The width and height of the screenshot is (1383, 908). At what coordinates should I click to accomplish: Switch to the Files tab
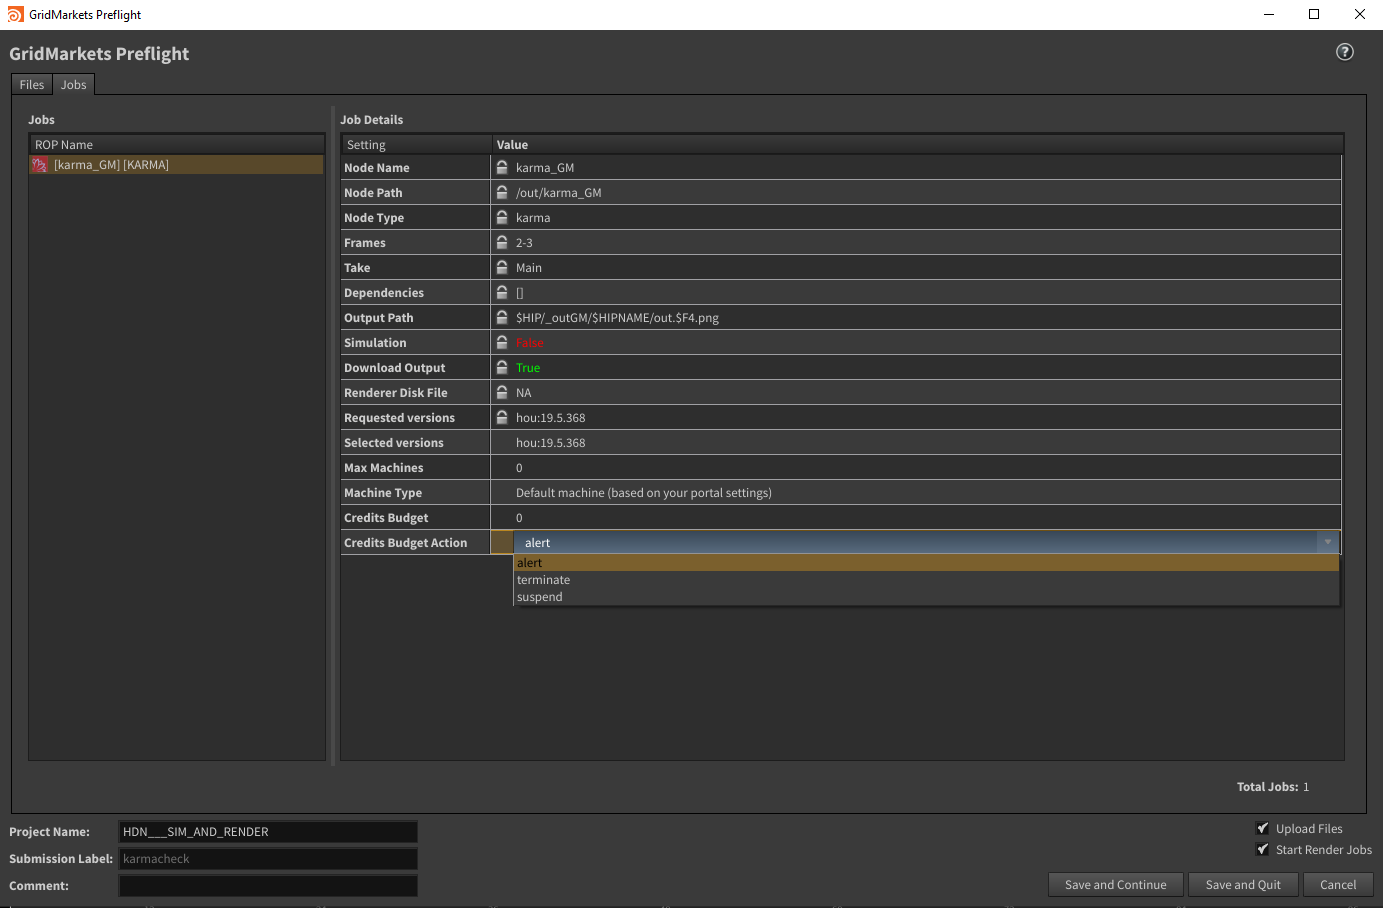pos(32,85)
